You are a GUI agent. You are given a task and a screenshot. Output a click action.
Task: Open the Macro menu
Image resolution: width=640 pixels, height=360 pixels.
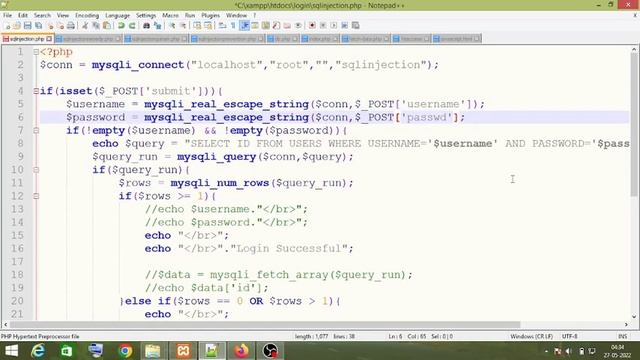[x=171, y=16]
